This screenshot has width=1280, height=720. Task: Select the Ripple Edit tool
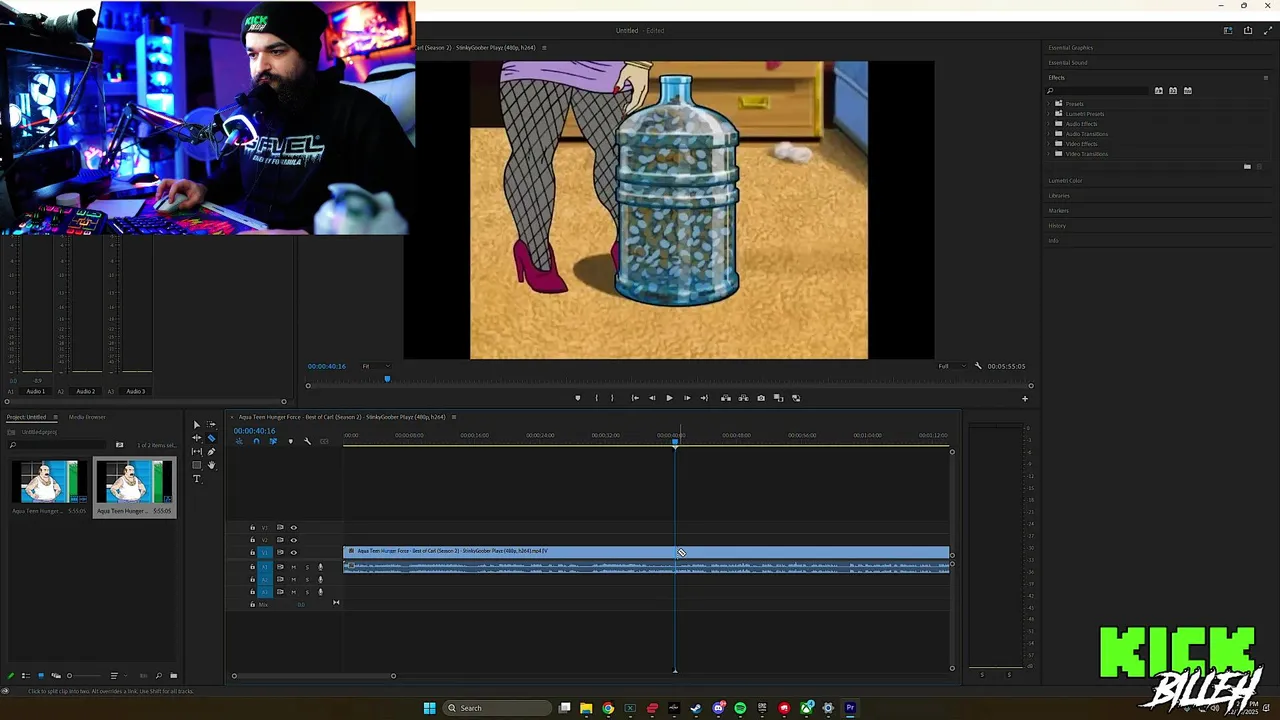coord(197,438)
